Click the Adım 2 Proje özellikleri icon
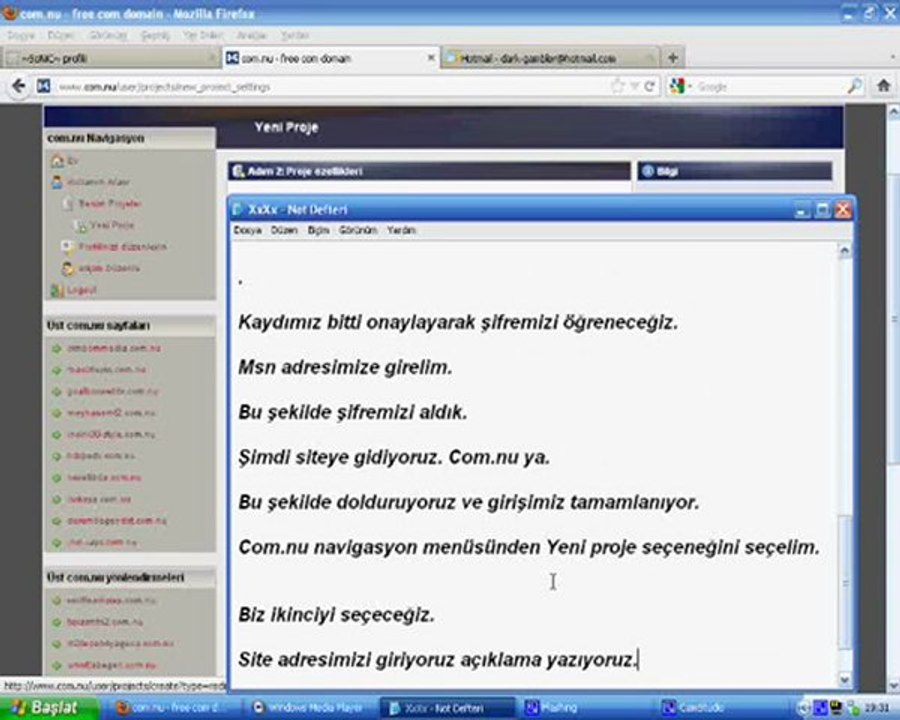The width and height of the screenshot is (900, 720). tap(238, 171)
